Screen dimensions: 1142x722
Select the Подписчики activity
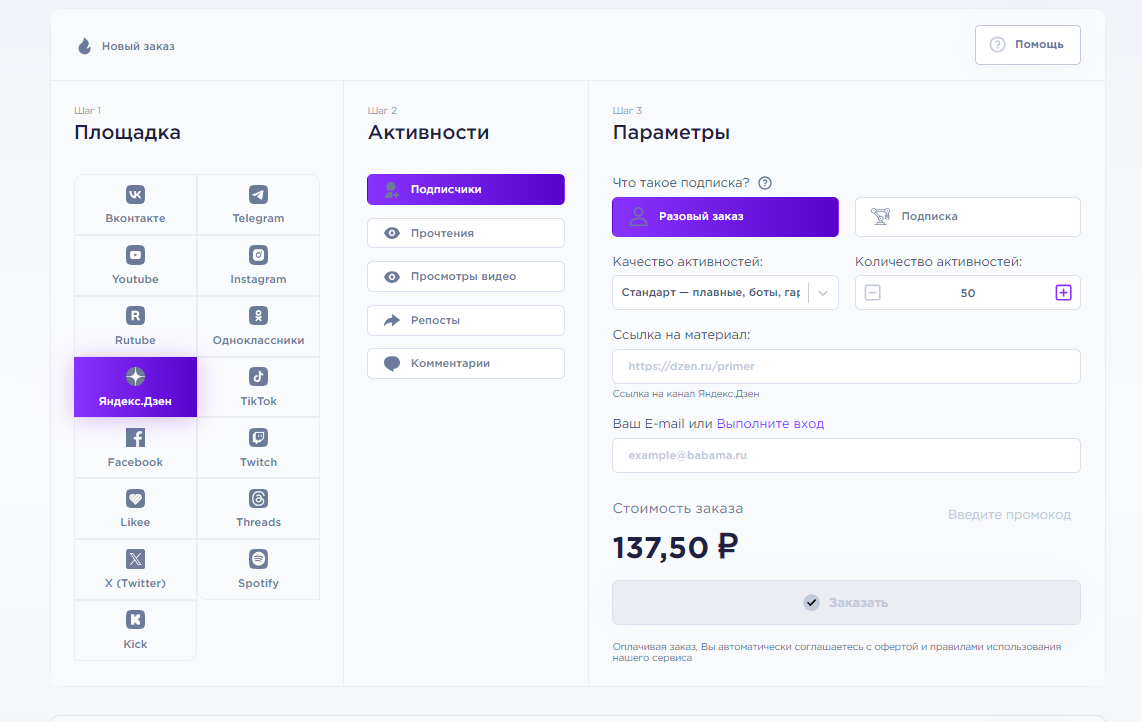(x=466, y=189)
